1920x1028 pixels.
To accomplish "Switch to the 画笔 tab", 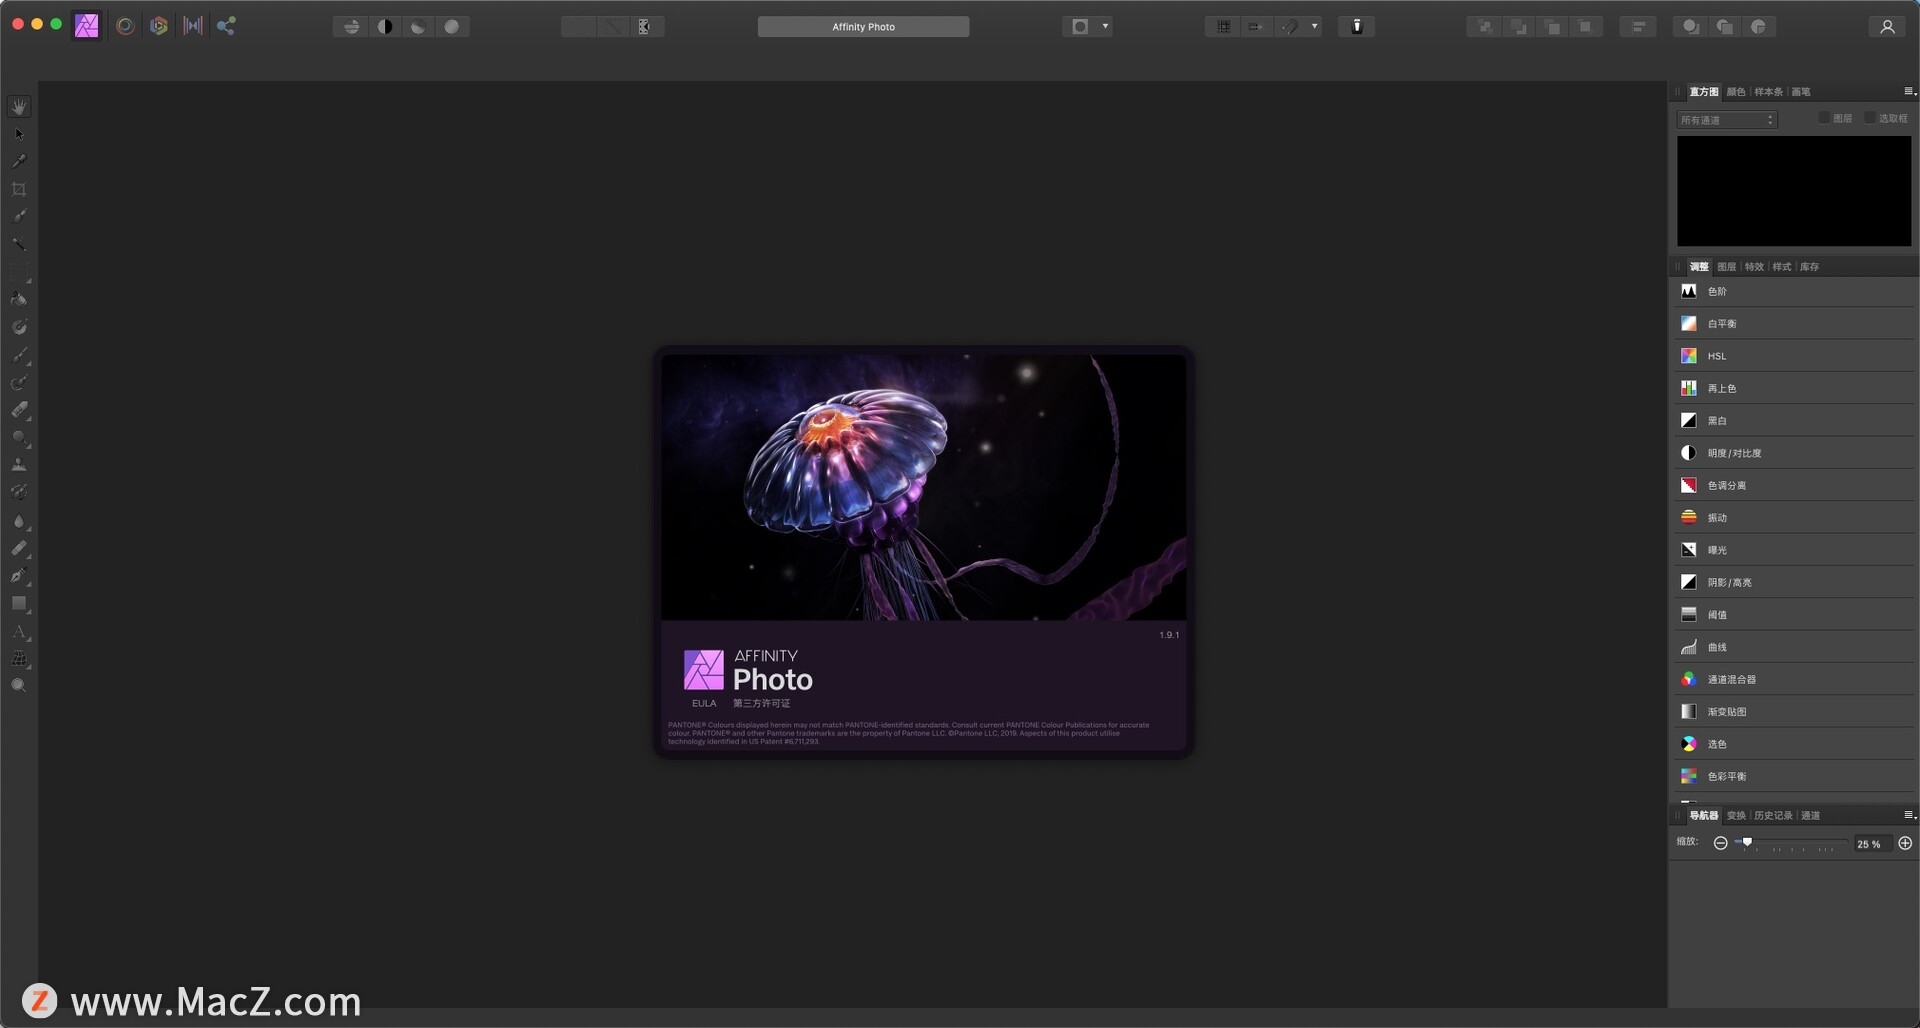I will point(1801,92).
